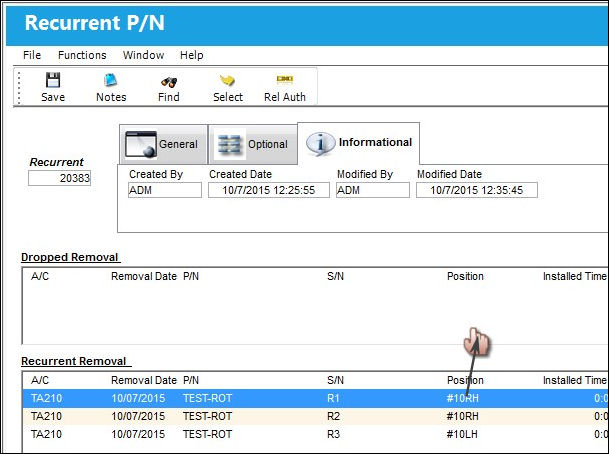Click Position header in Dropped Removal
Image resolution: width=609 pixels, height=454 pixels.
465,276
